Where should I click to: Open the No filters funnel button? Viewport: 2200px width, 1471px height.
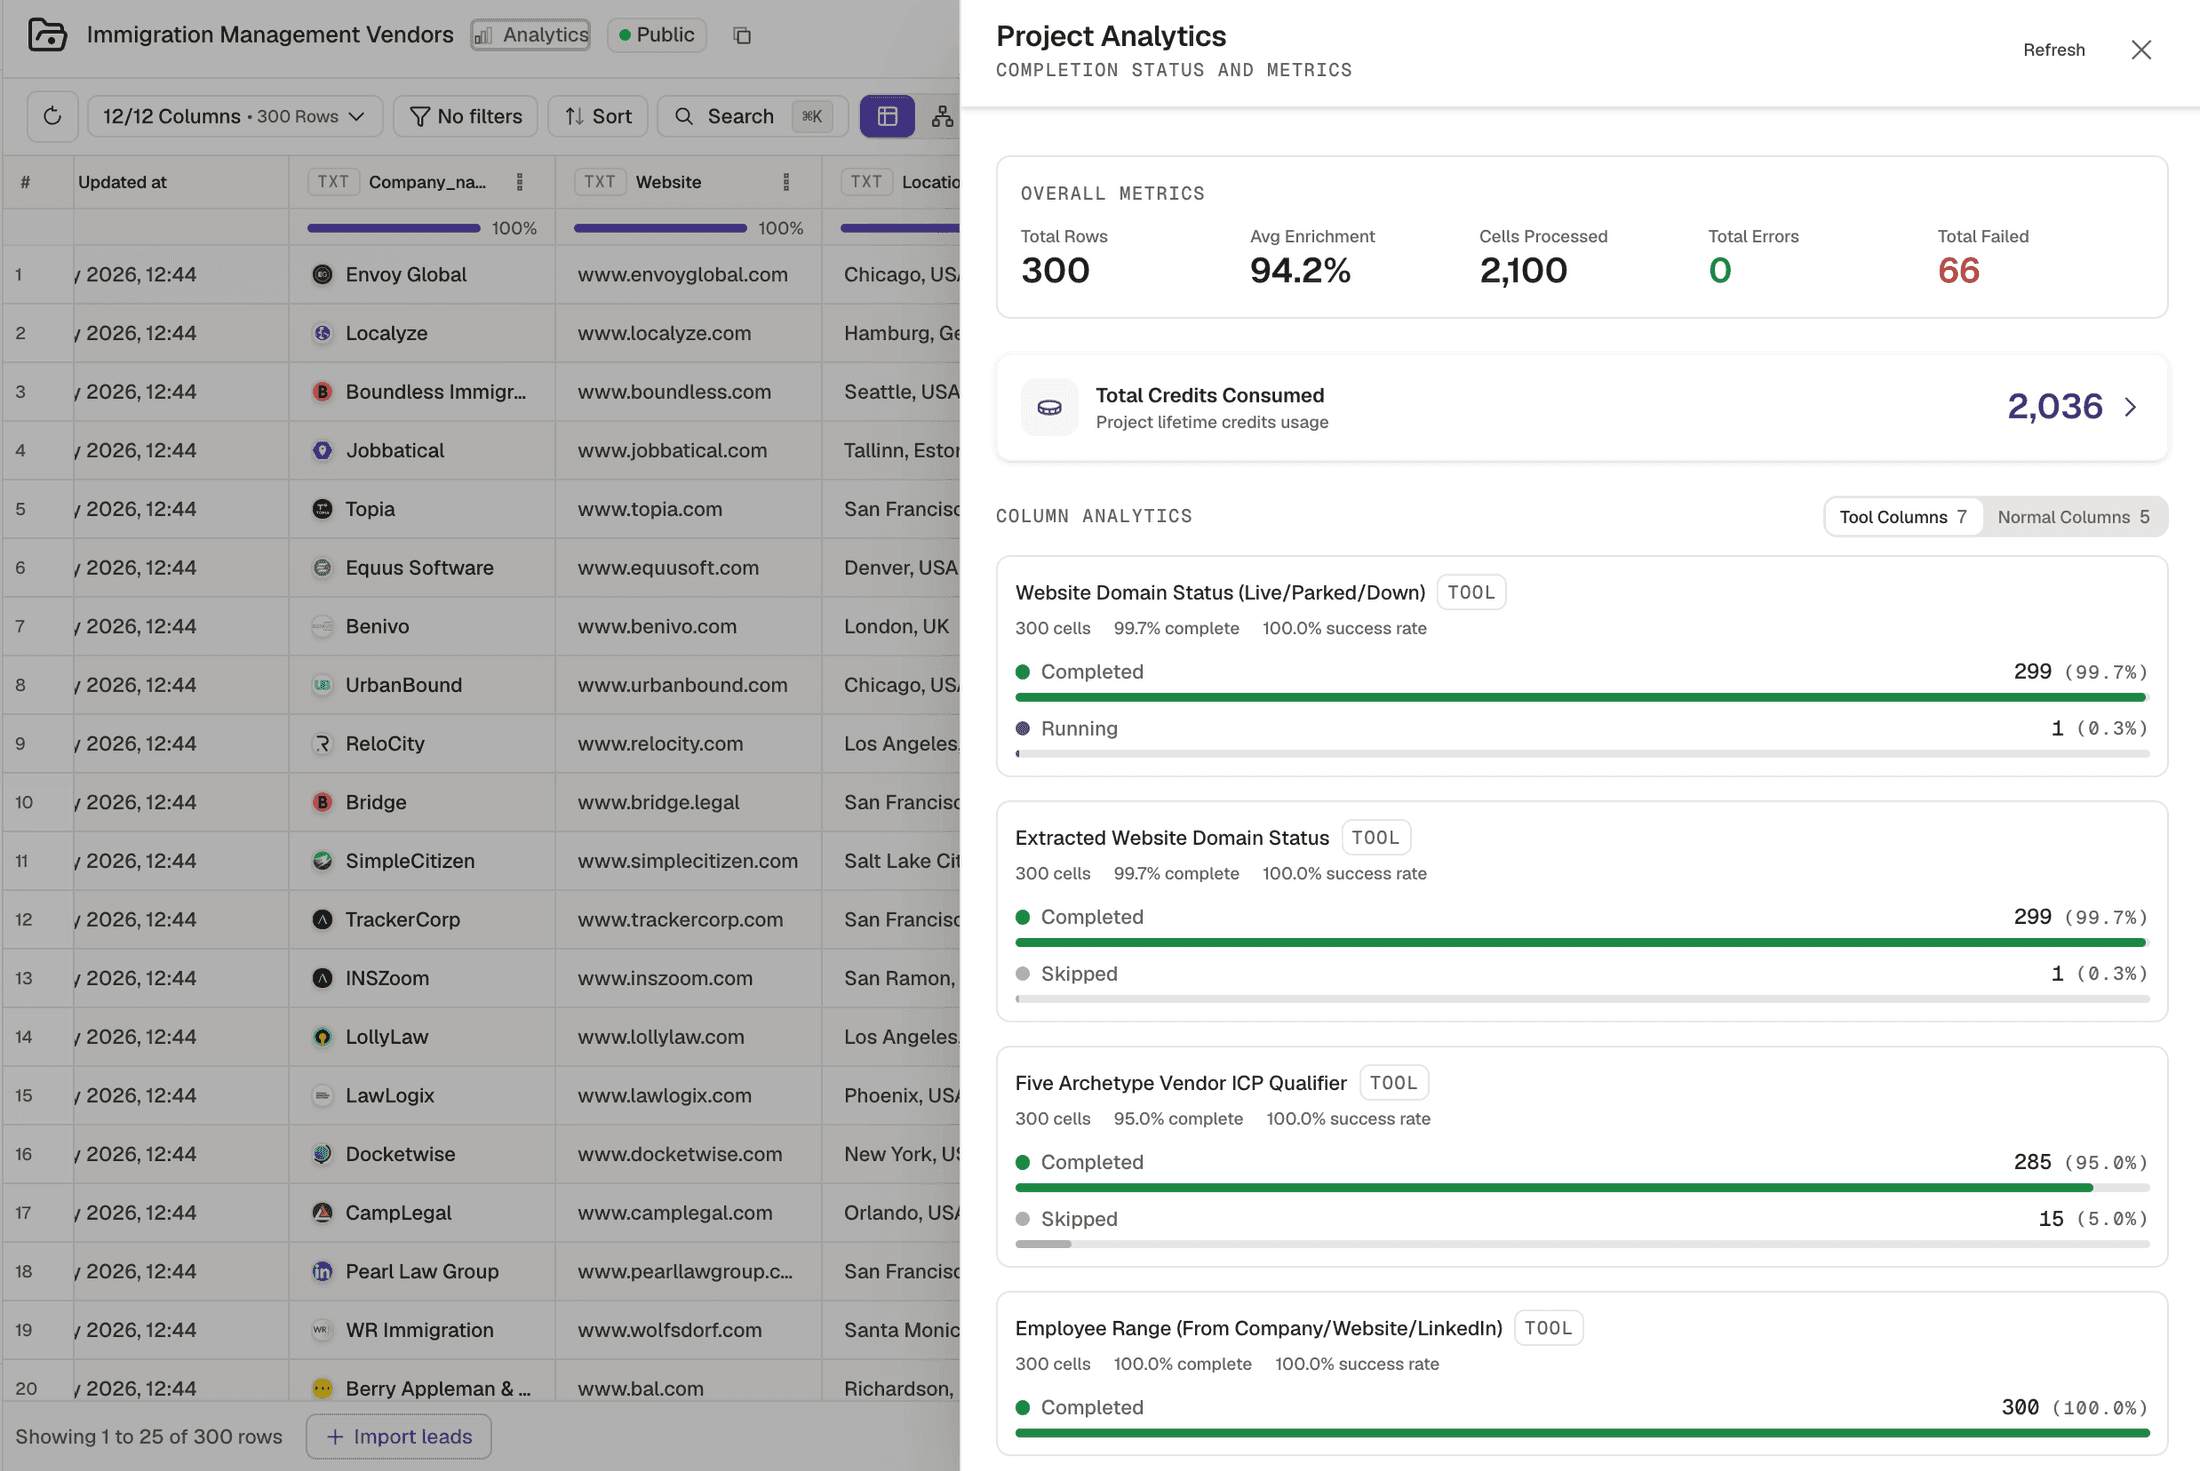466,116
